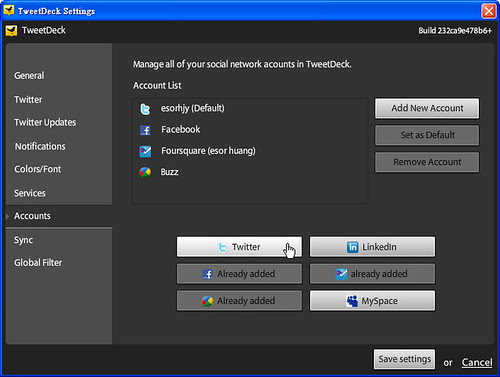
Task: Click the Cancel link
Action: (x=477, y=362)
